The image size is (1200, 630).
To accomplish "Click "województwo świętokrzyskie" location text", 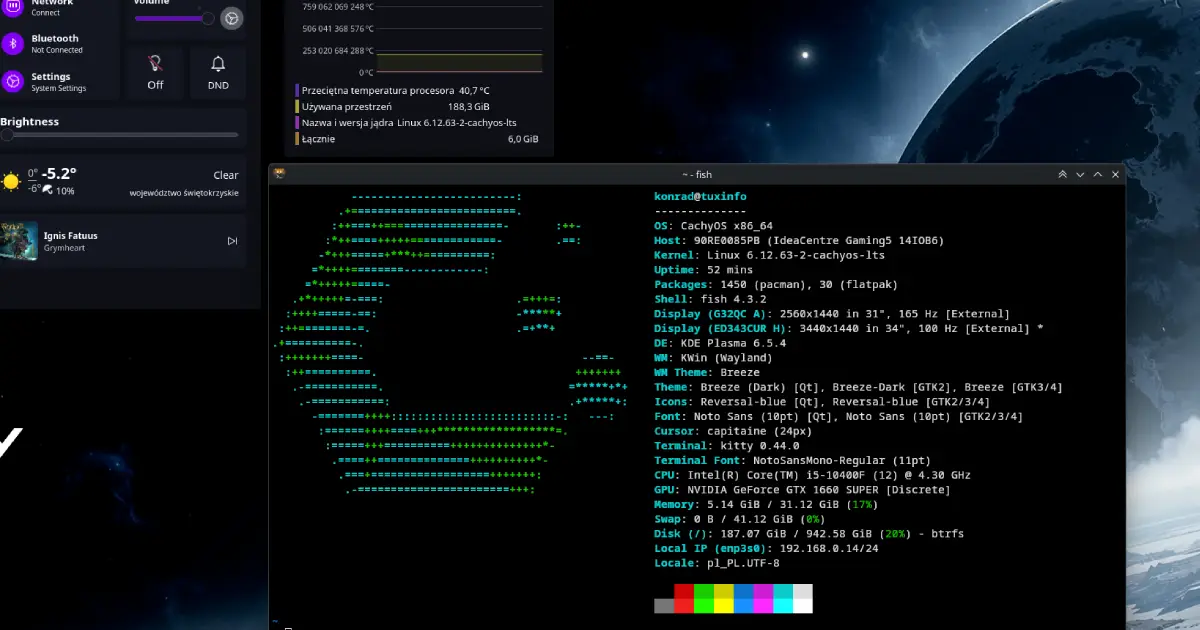I will click(184, 193).
